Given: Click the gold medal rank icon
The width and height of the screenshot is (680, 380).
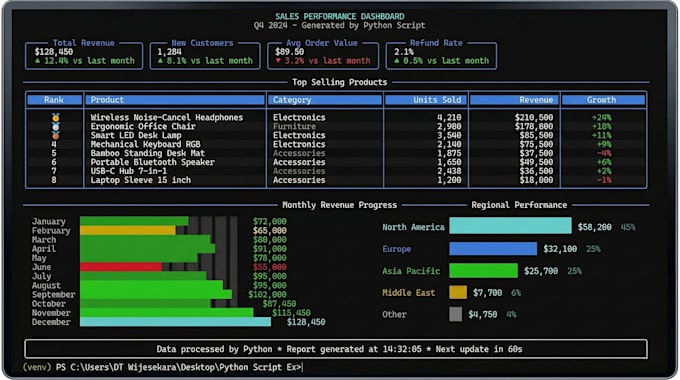Looking at the screenshot, I should point(56,118).
